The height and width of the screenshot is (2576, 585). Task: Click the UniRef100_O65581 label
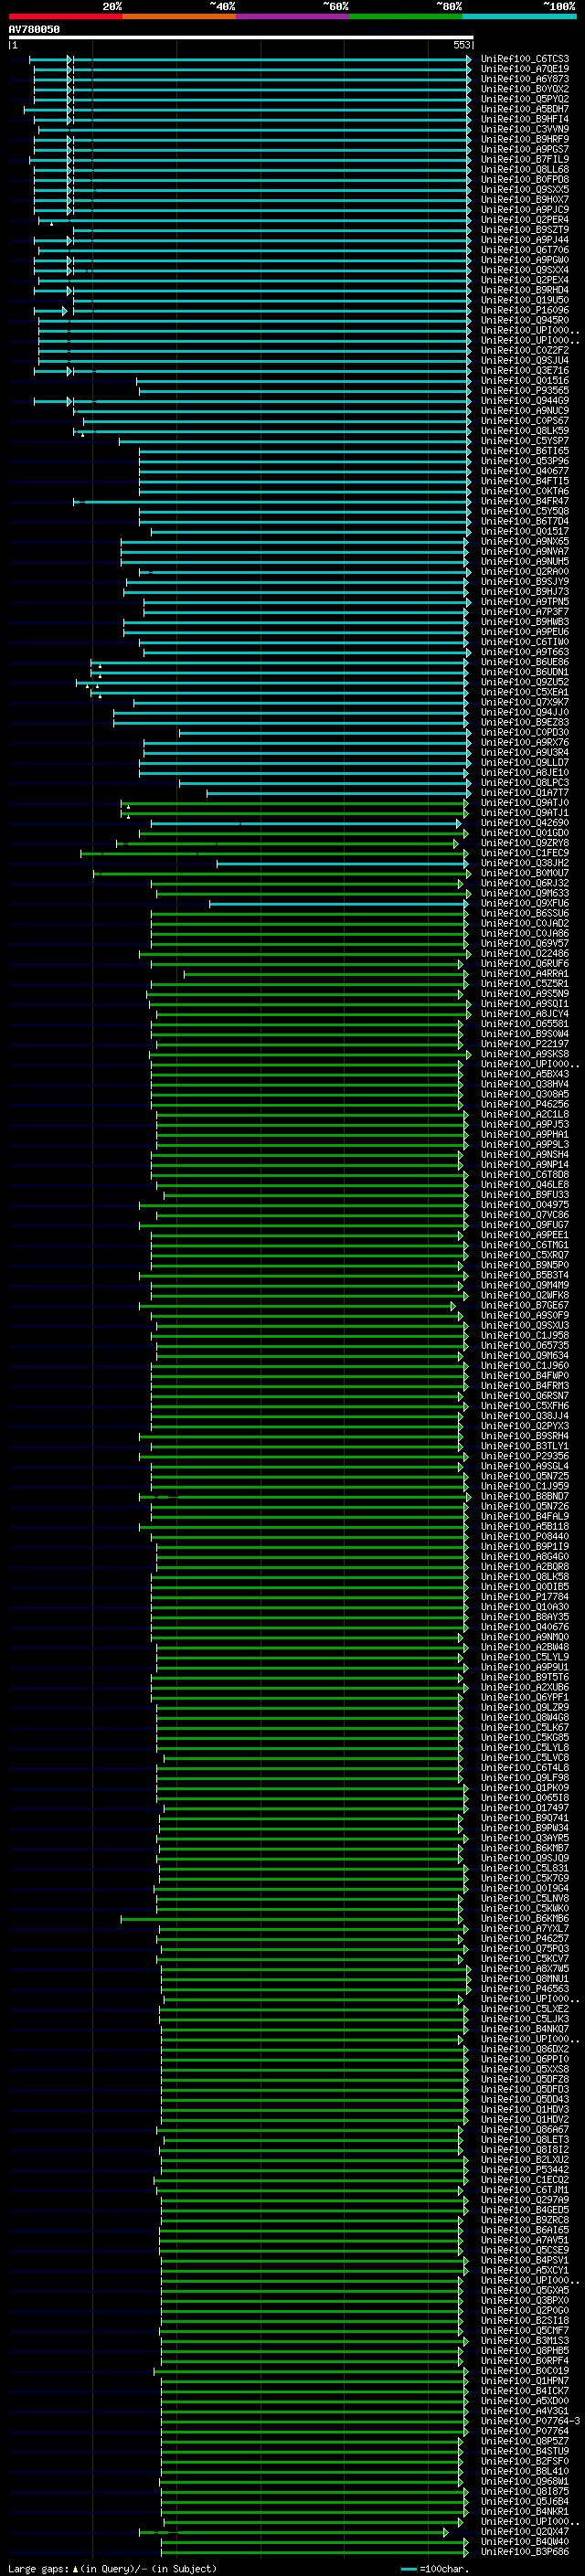(525, 1023)
